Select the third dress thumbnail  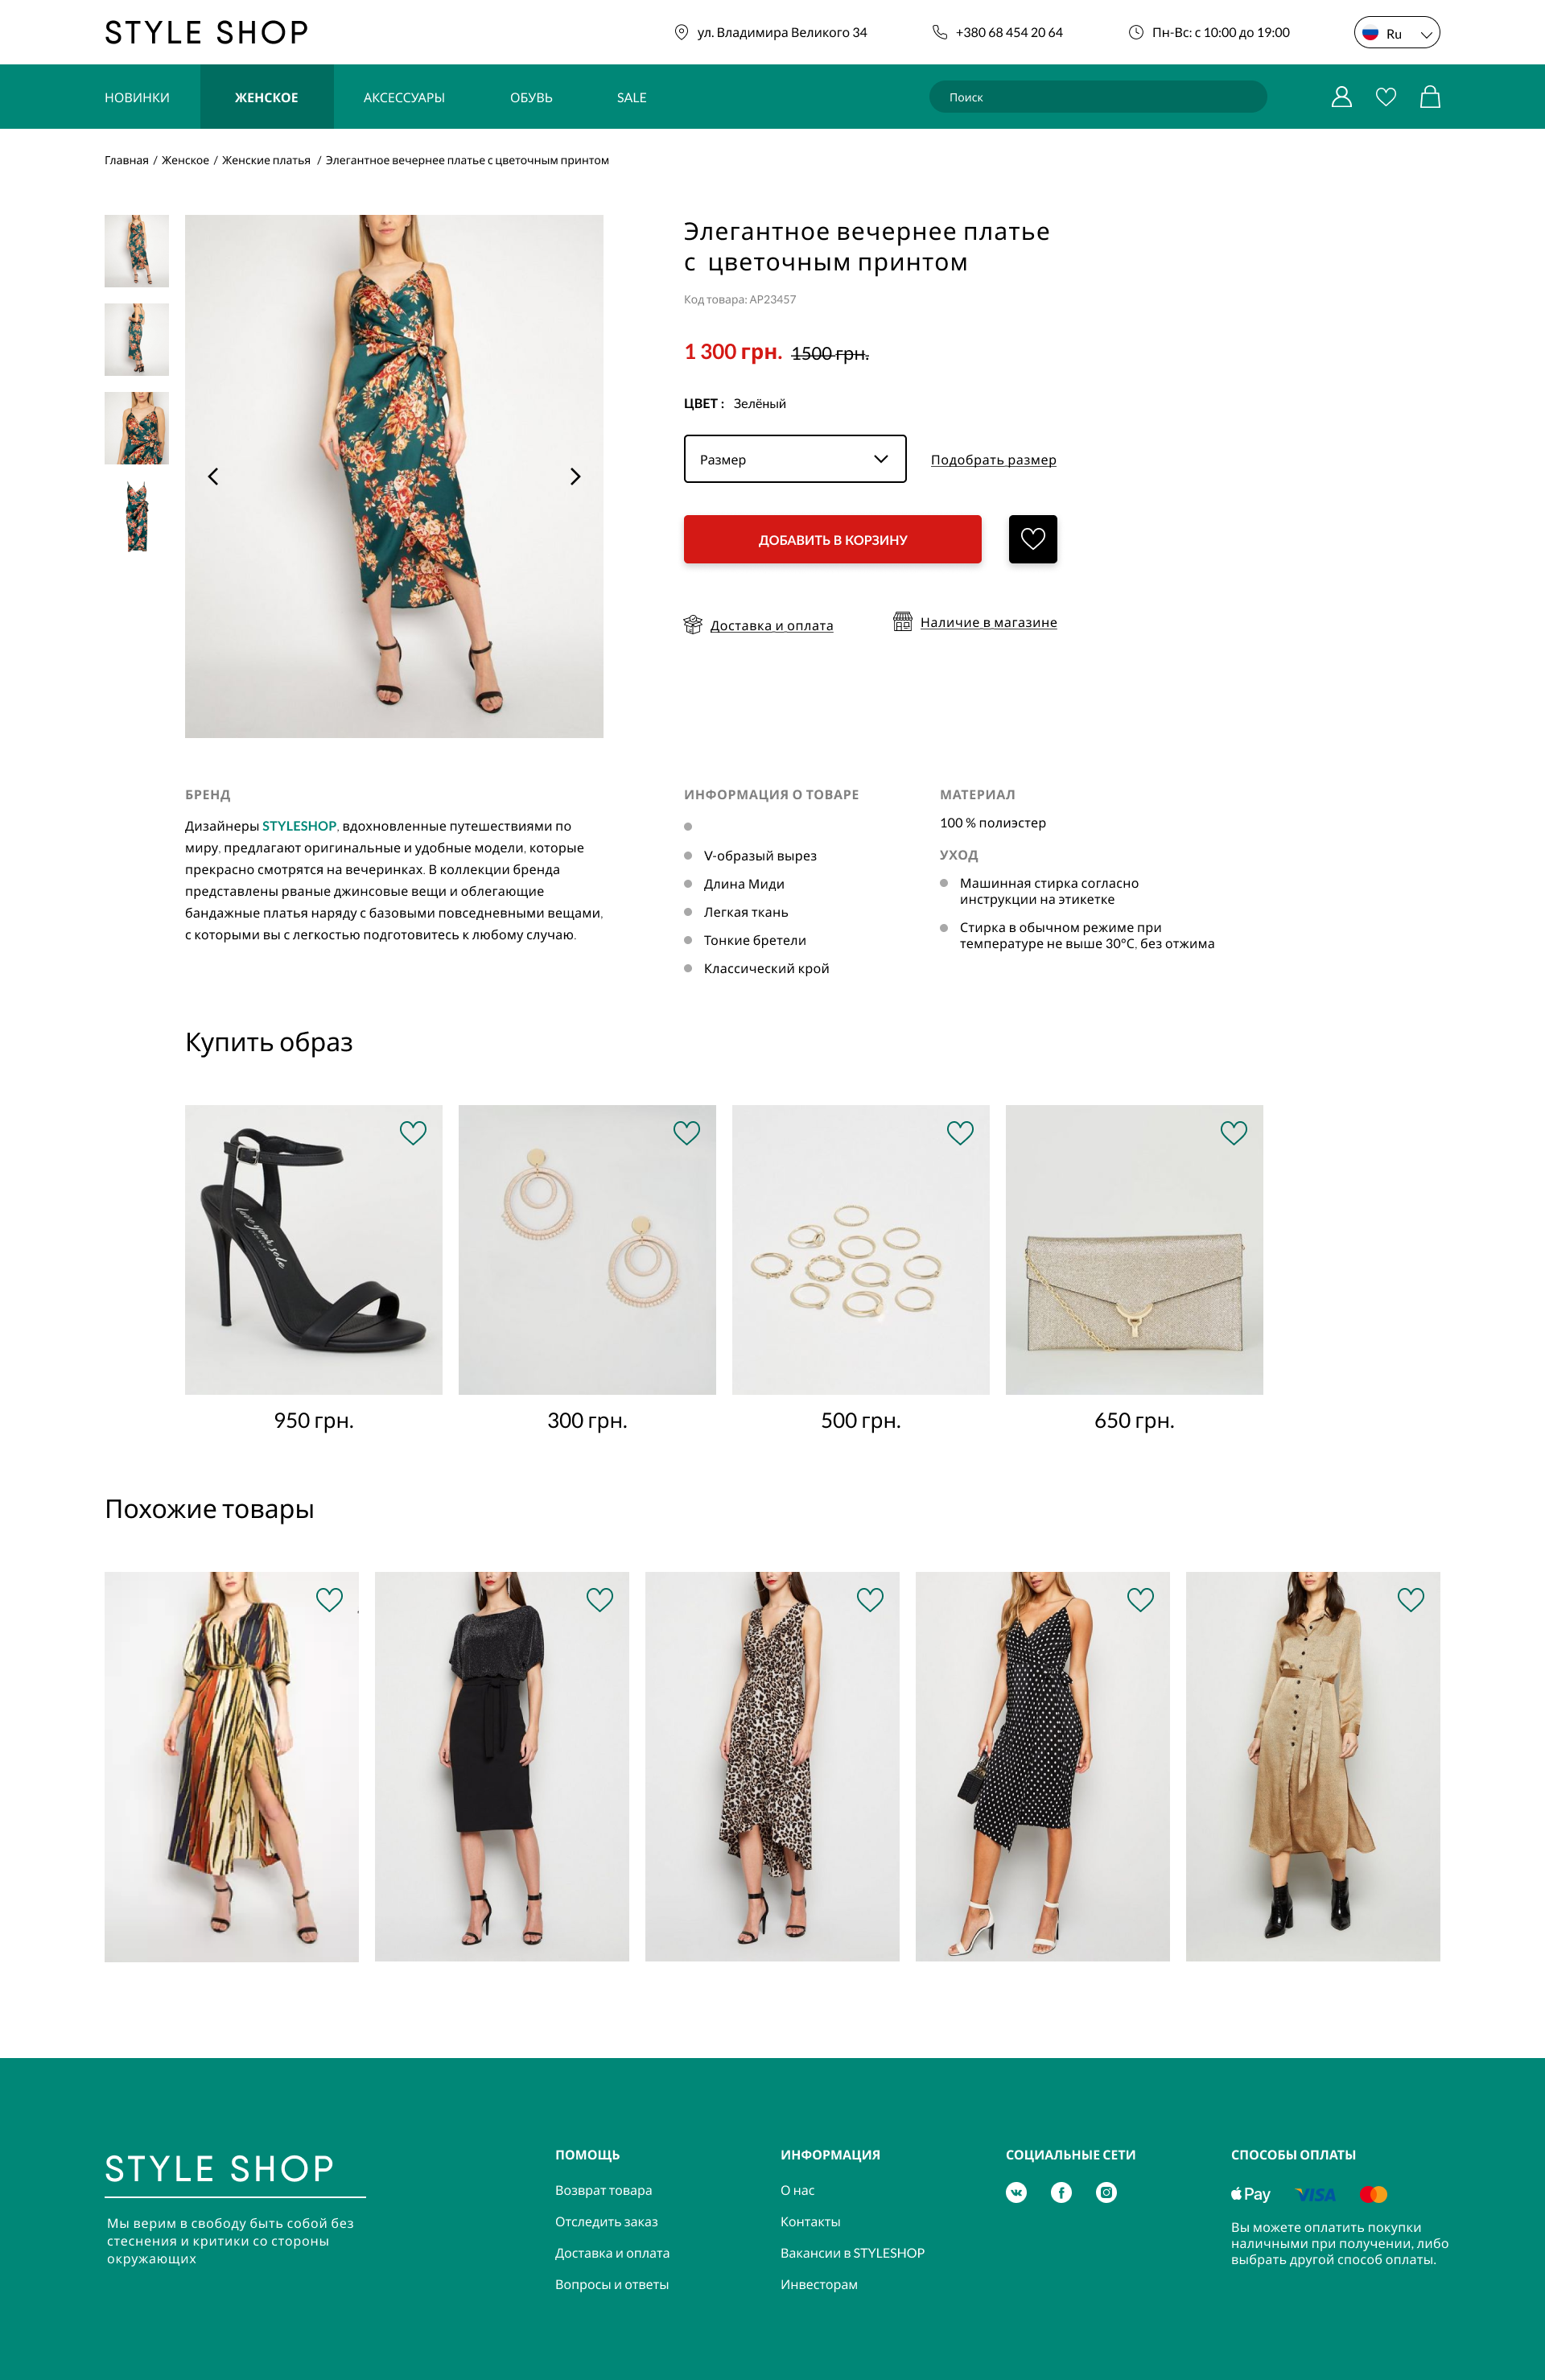coord(137,428)
